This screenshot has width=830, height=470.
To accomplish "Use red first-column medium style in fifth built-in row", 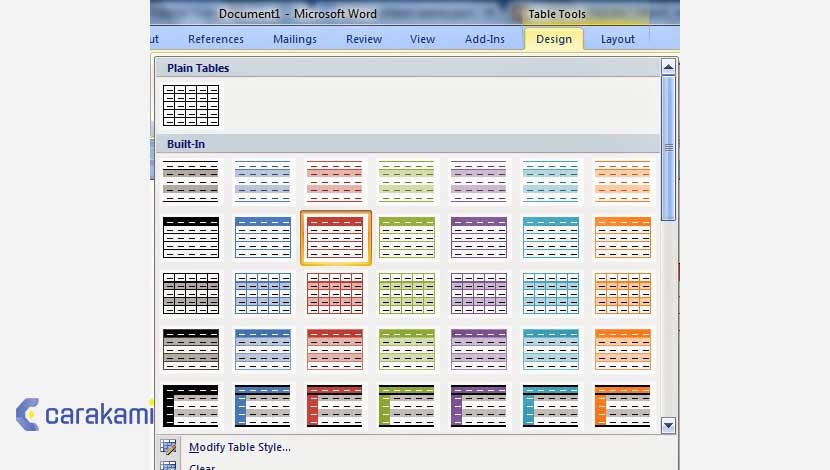I will coord(335,406).
